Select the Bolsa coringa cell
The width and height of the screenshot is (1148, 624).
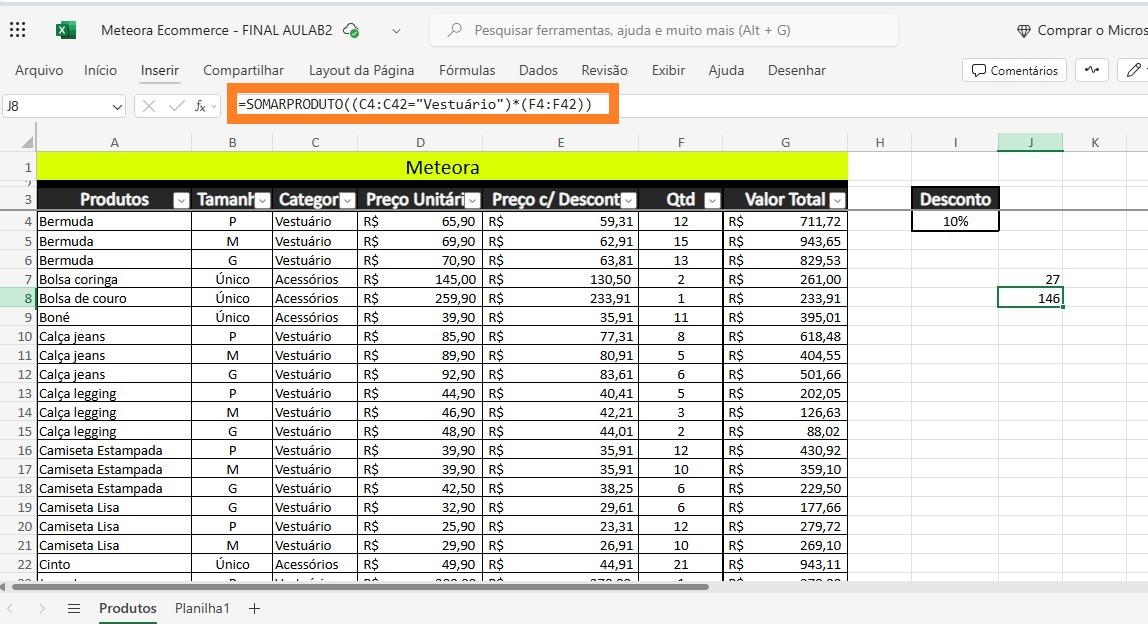pyautogui.click(x=114, y=279)
